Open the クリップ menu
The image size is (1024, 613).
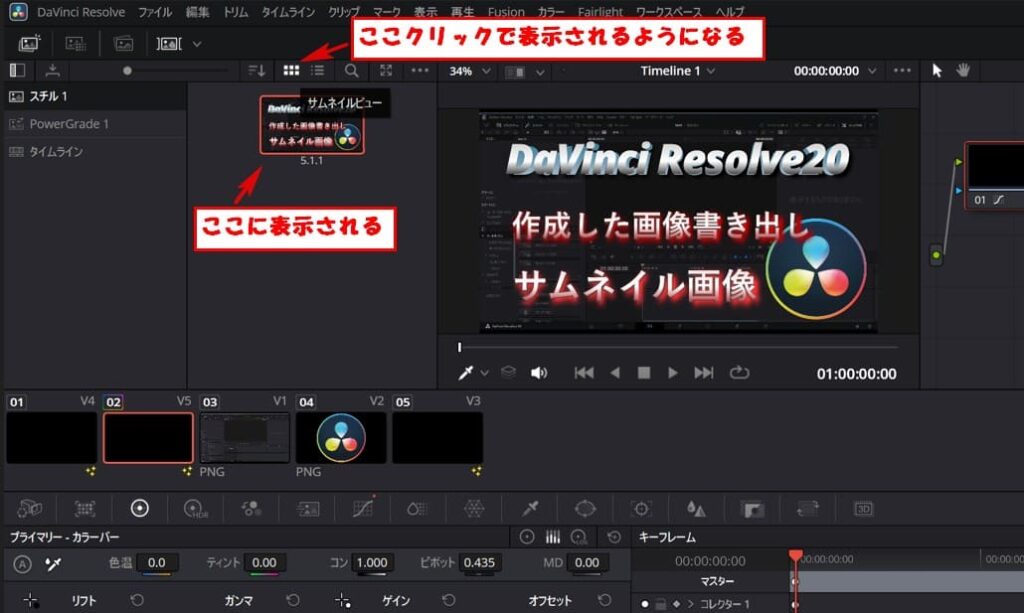pyautogui.click(x=344, y=12)
